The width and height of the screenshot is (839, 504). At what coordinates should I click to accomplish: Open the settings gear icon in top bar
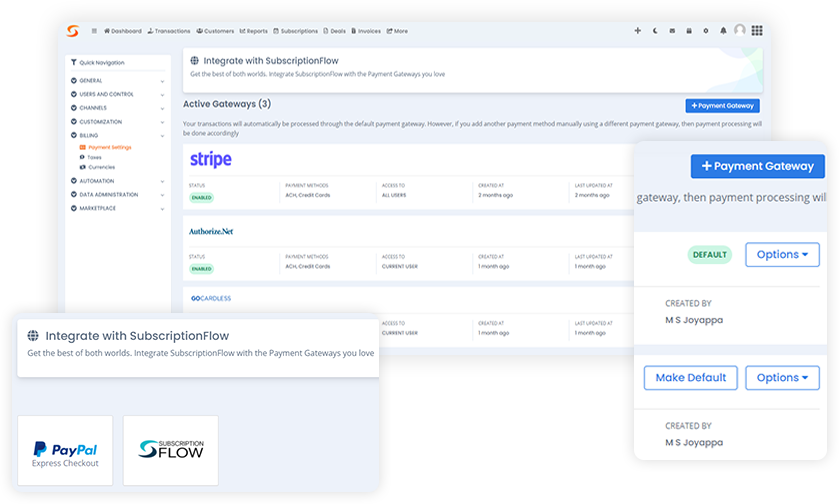pos(706,31)
